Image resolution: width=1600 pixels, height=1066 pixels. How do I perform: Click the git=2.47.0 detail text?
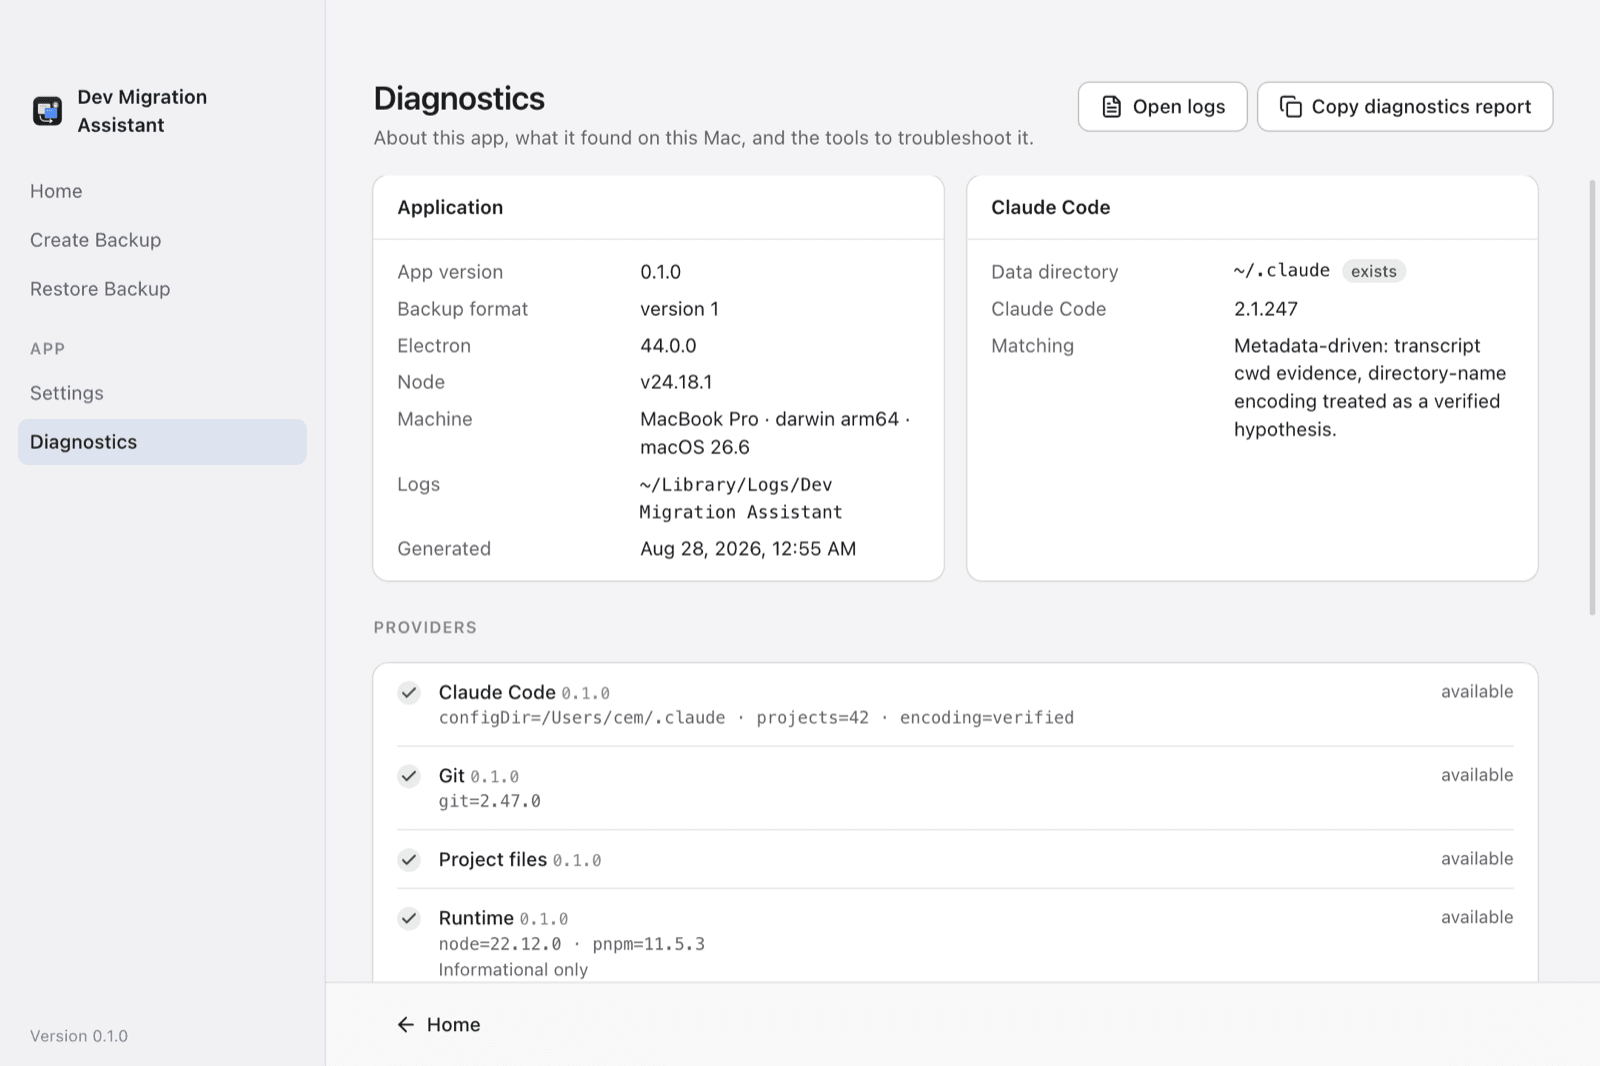[490, 801]
